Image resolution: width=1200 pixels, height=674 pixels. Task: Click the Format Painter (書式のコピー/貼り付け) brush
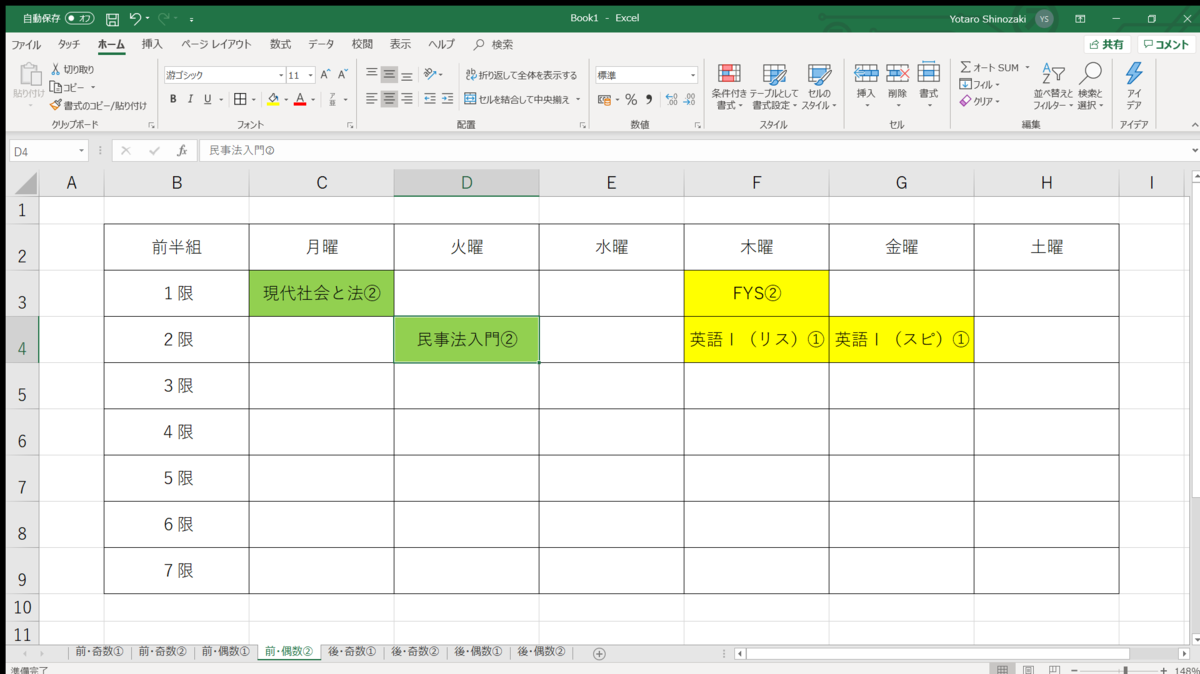(x=56, y=105)
